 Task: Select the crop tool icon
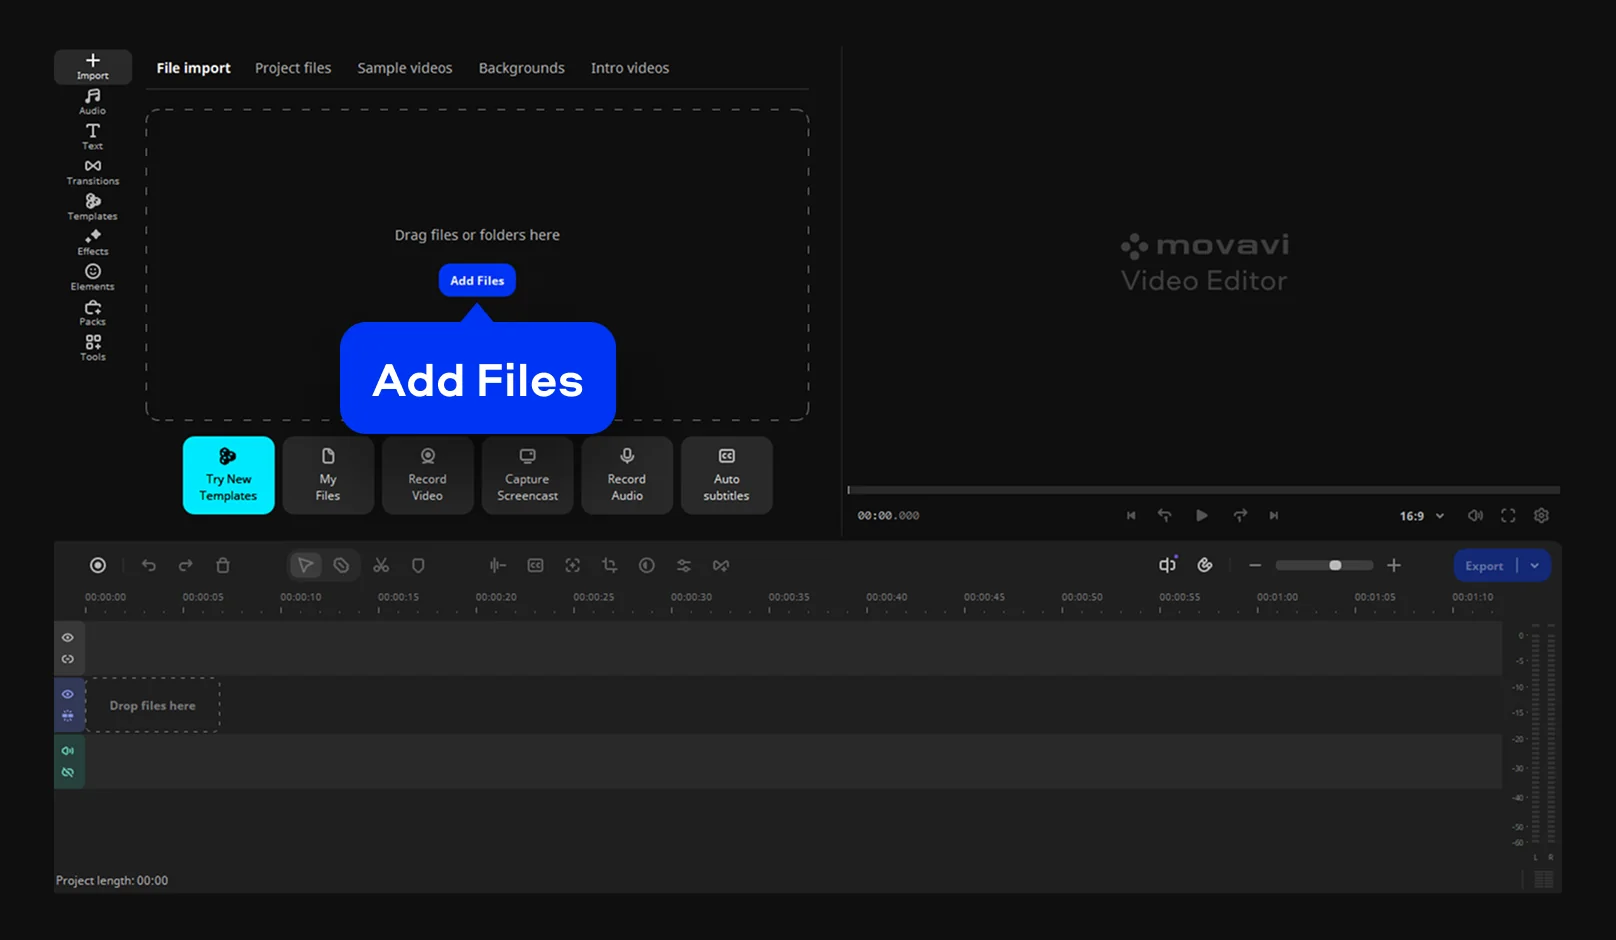tap(610, 566)
